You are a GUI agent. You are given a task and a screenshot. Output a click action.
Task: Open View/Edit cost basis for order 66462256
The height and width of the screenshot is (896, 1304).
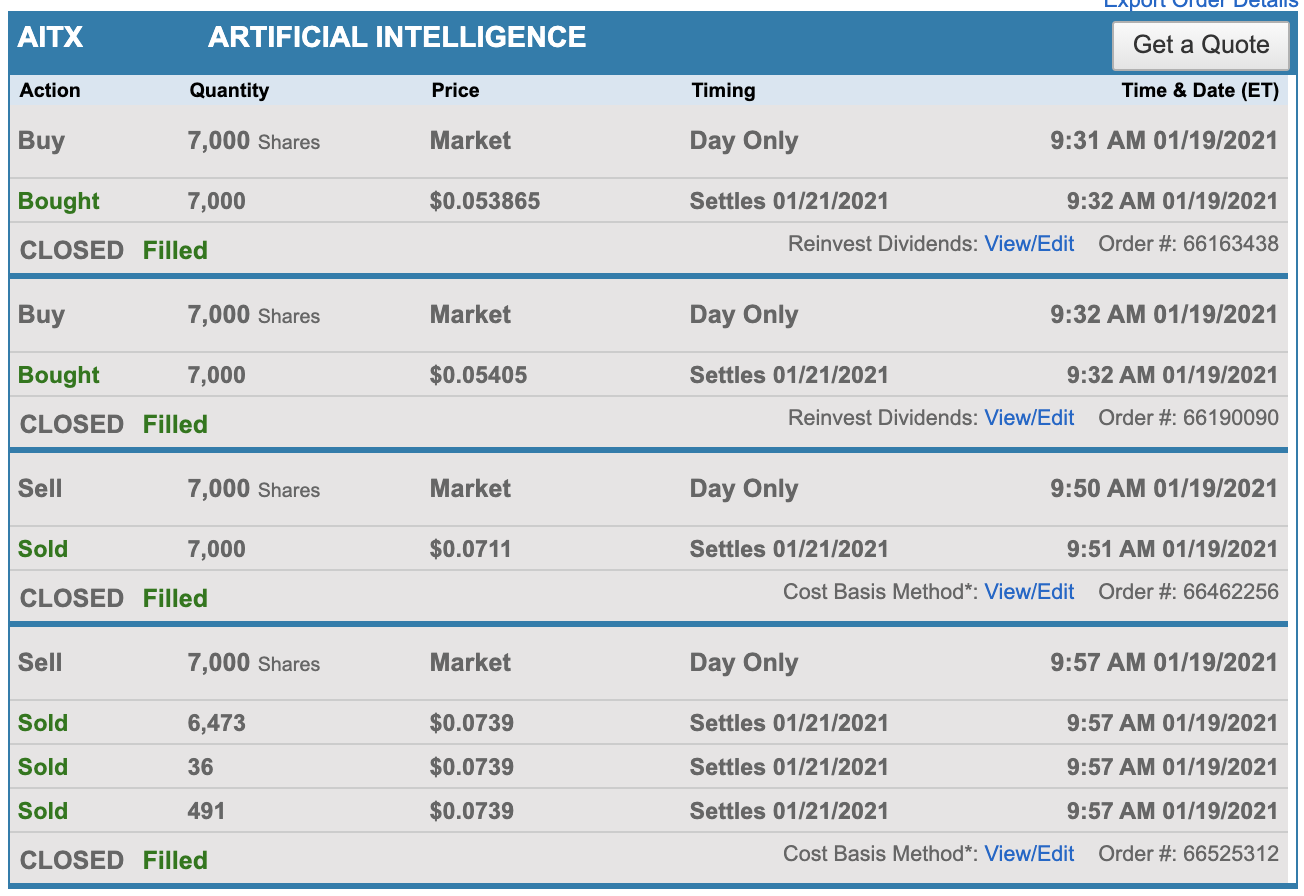click(x=1029, y=592)
